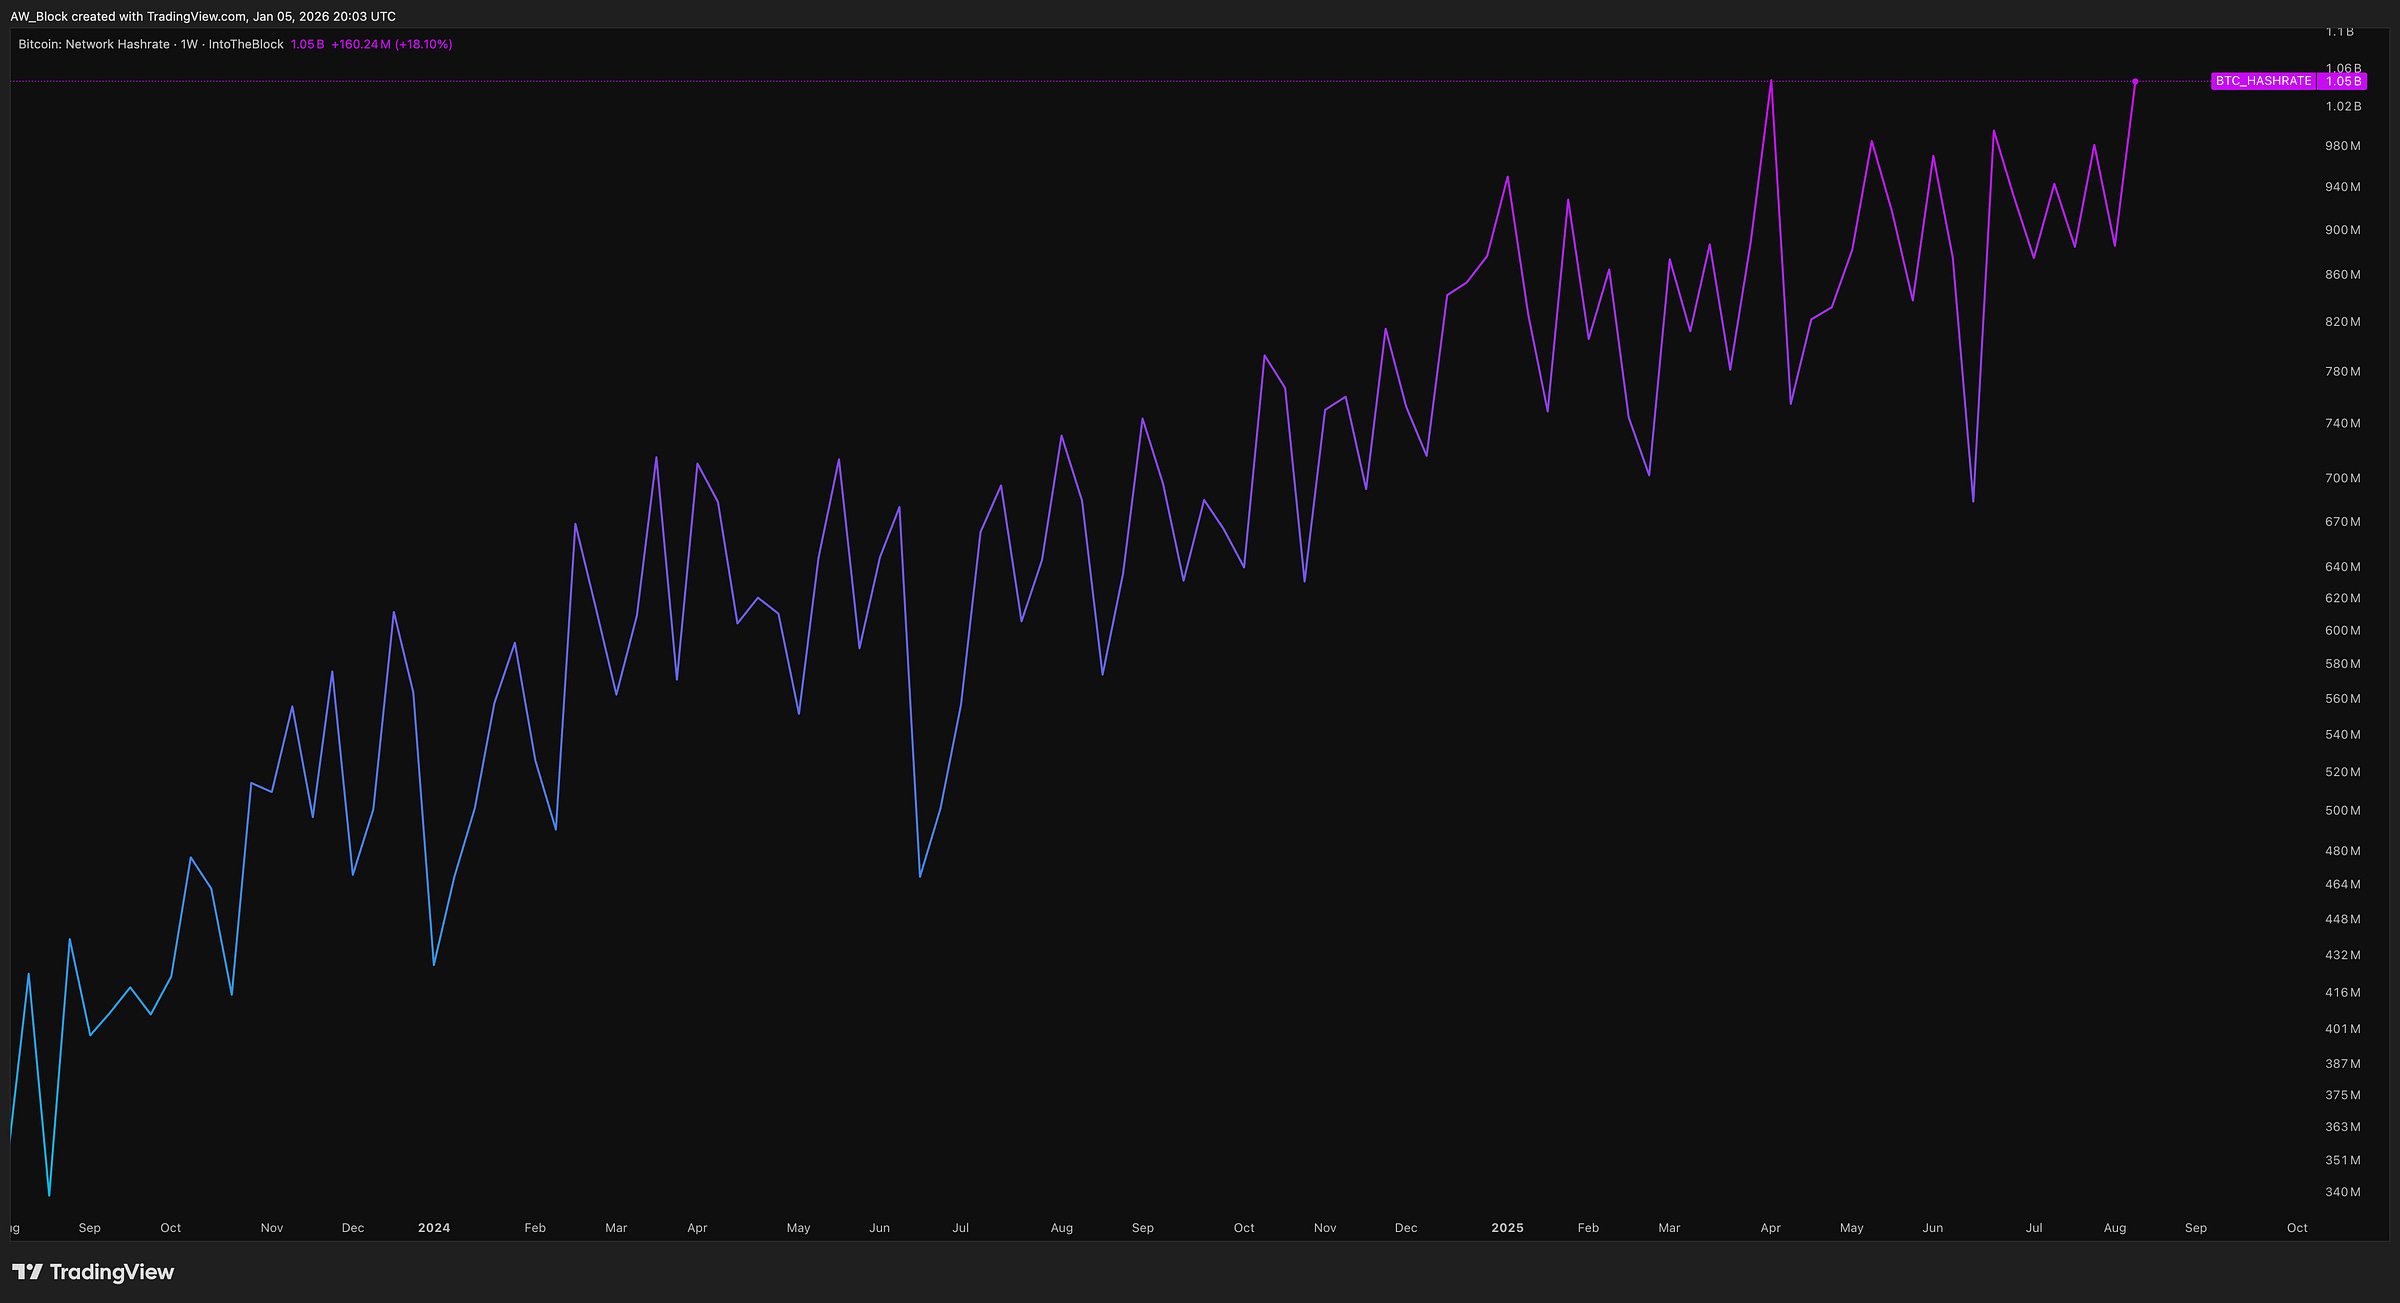Click the AW_Block created with TradingView.com header

203,17
